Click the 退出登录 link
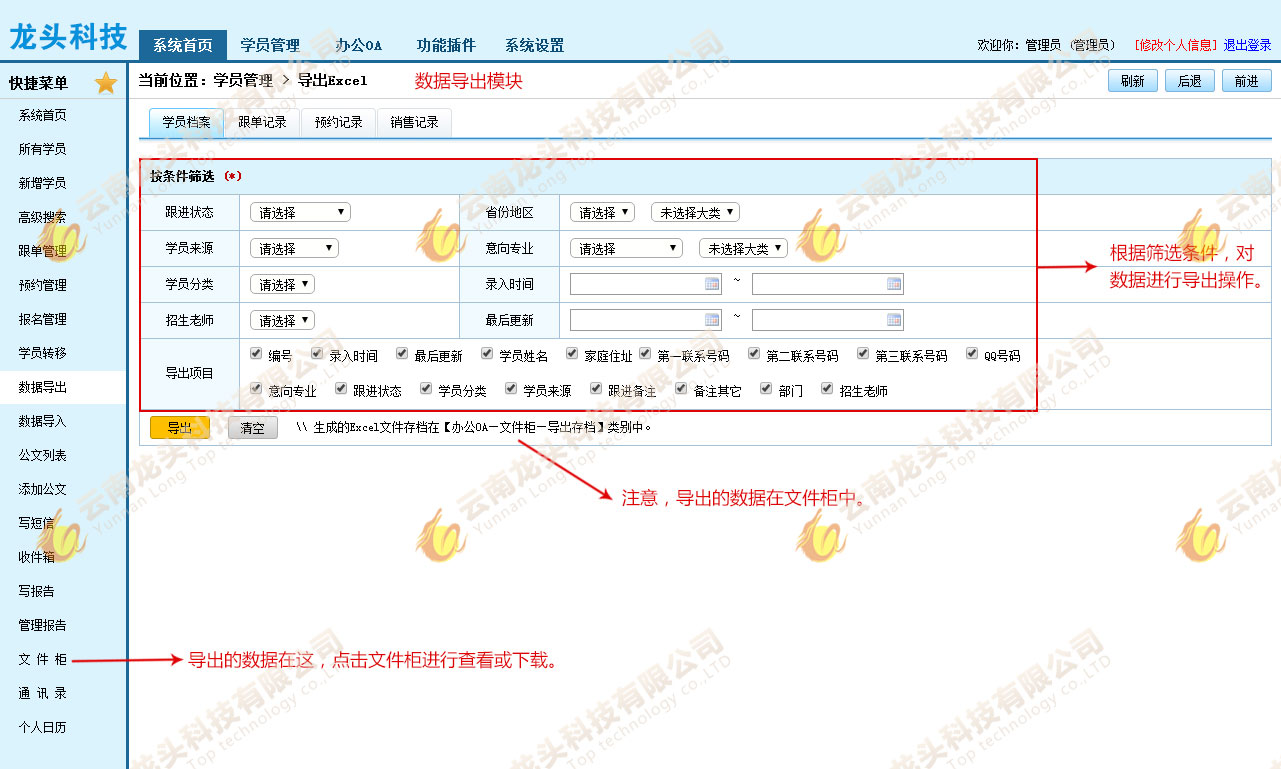Viewport: 1281px width, 769px height. click(x=1247, y=45)
